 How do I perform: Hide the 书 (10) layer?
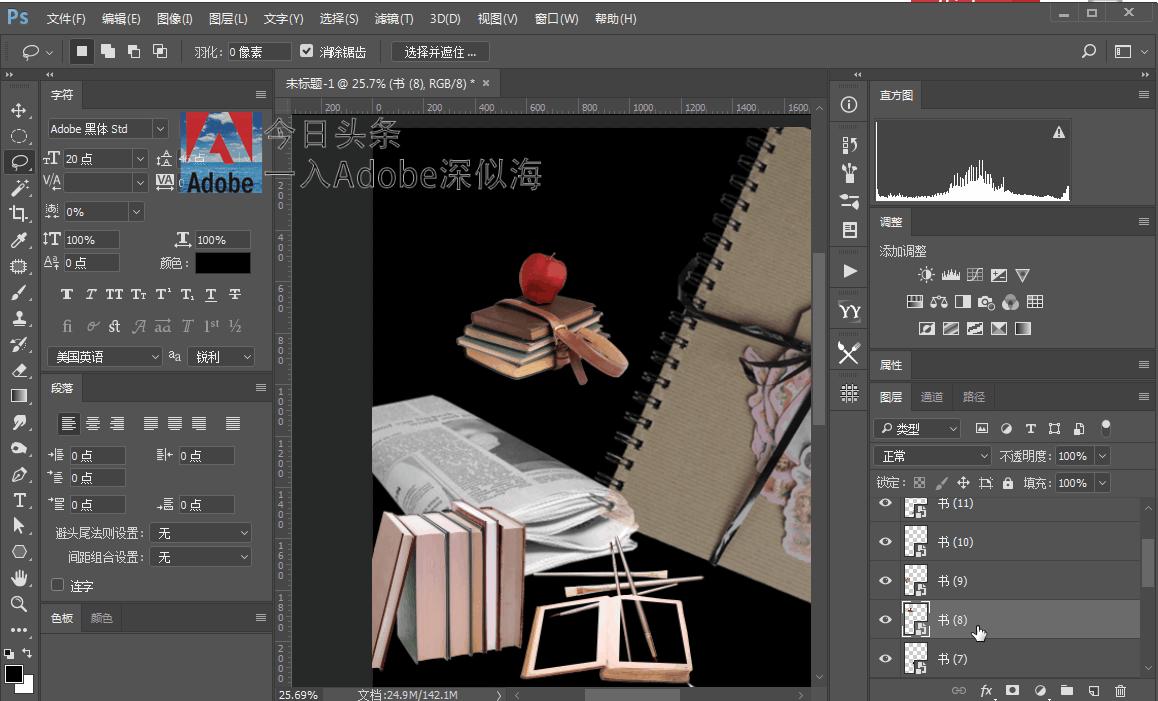pos(885,541)
